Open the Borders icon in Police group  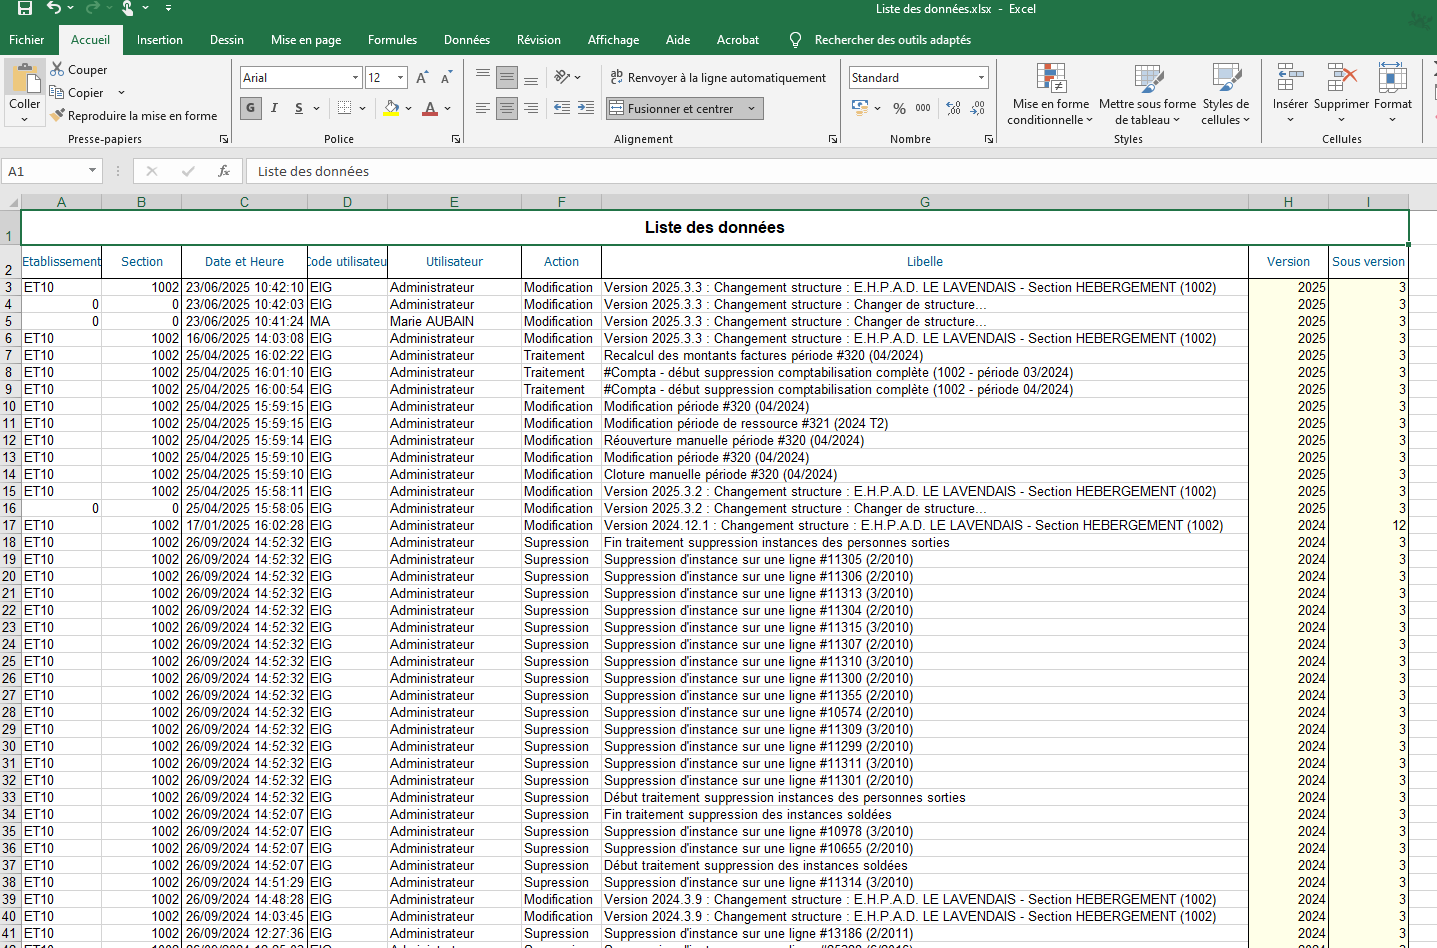coord(345,108)
